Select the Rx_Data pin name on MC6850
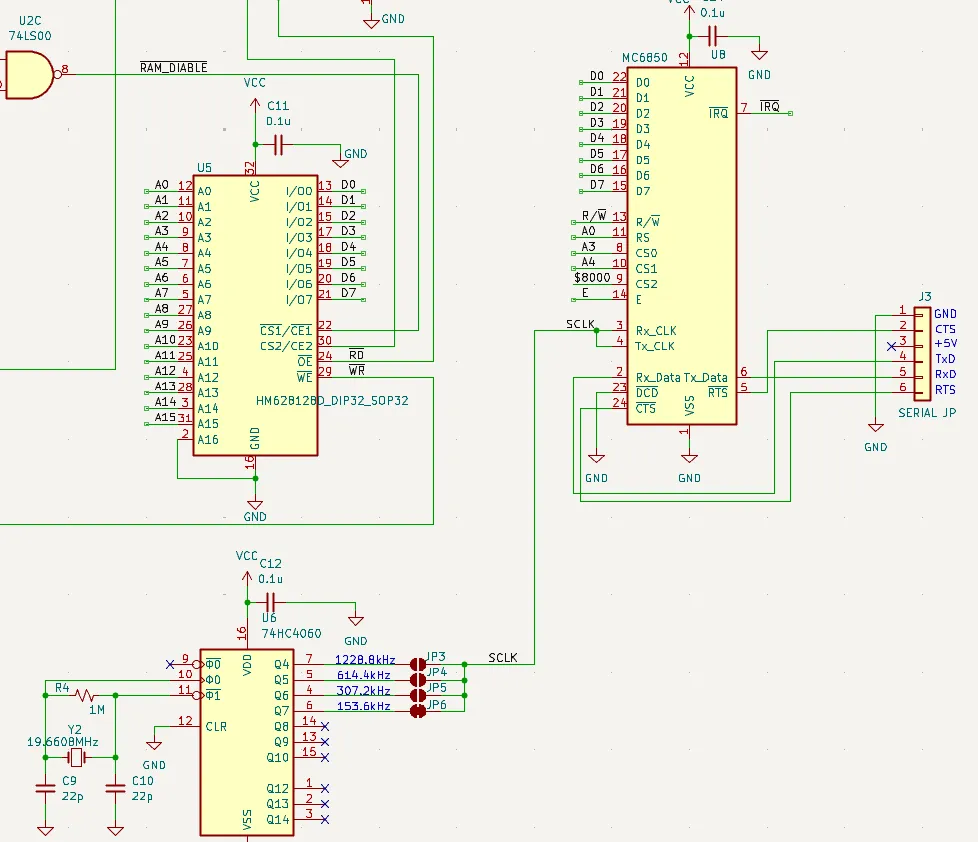The image size is (978, 842). [658, 378]
